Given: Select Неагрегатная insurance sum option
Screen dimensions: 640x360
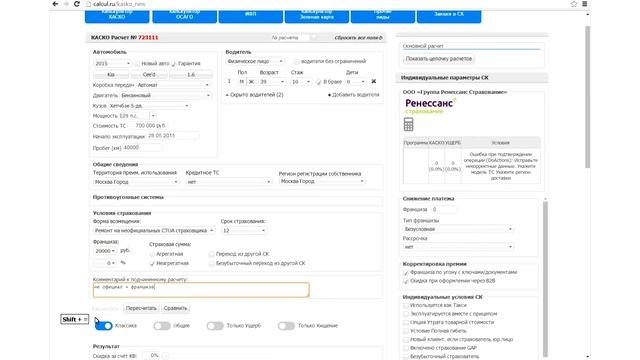Looking at the screenshot, I should [x=152, y=264].
